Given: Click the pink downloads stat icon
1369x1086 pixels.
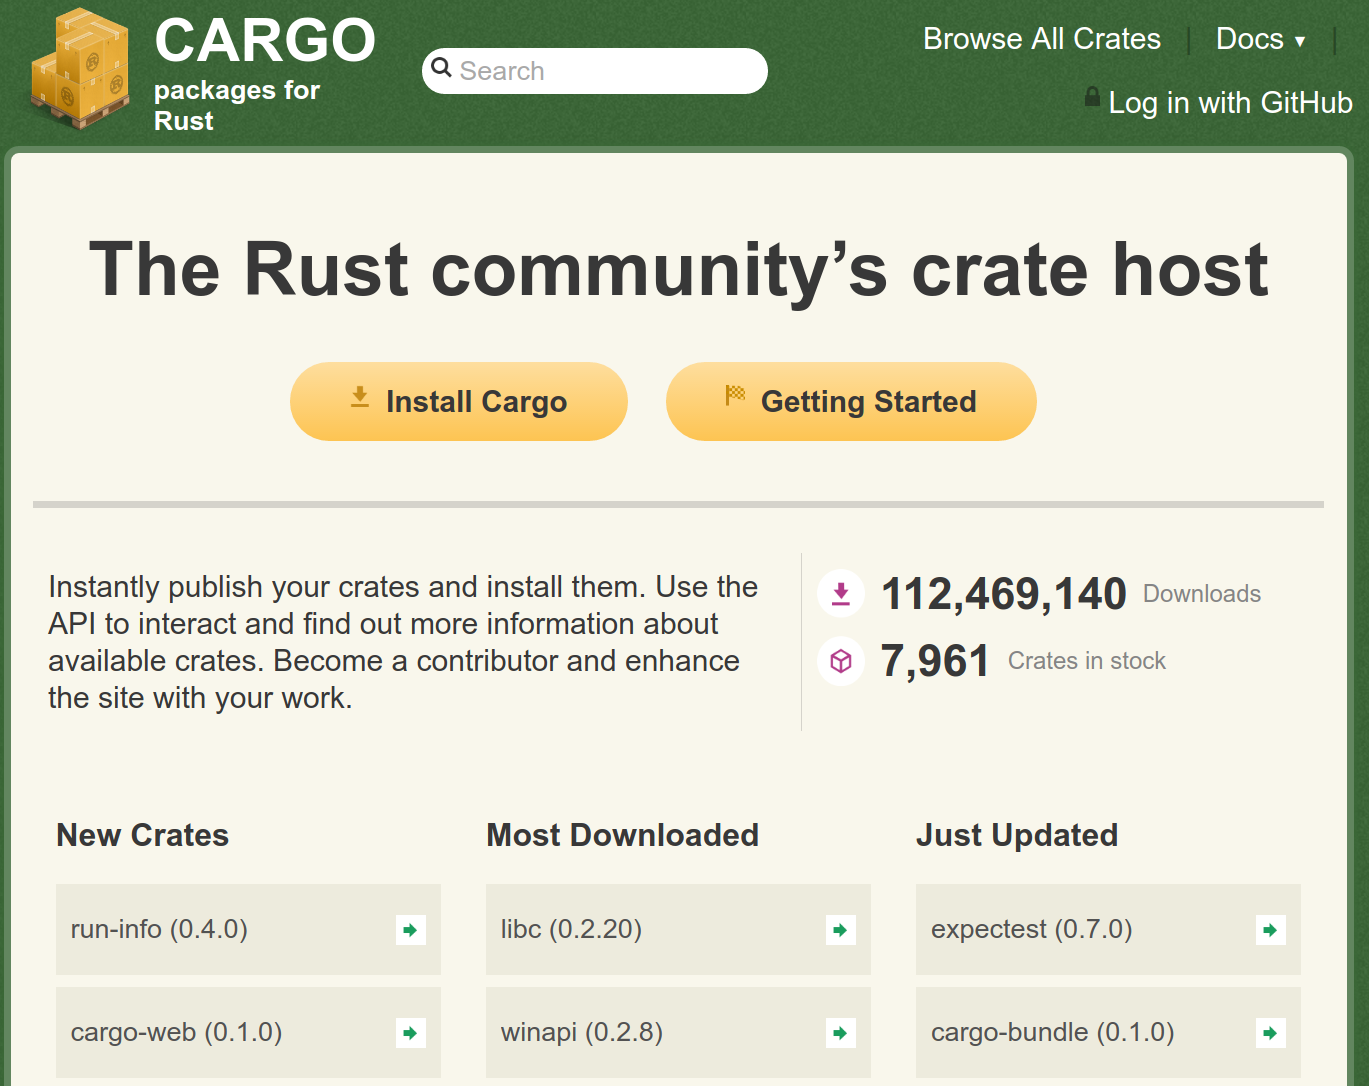Looking at the screenshot, I should click(841, 594).
